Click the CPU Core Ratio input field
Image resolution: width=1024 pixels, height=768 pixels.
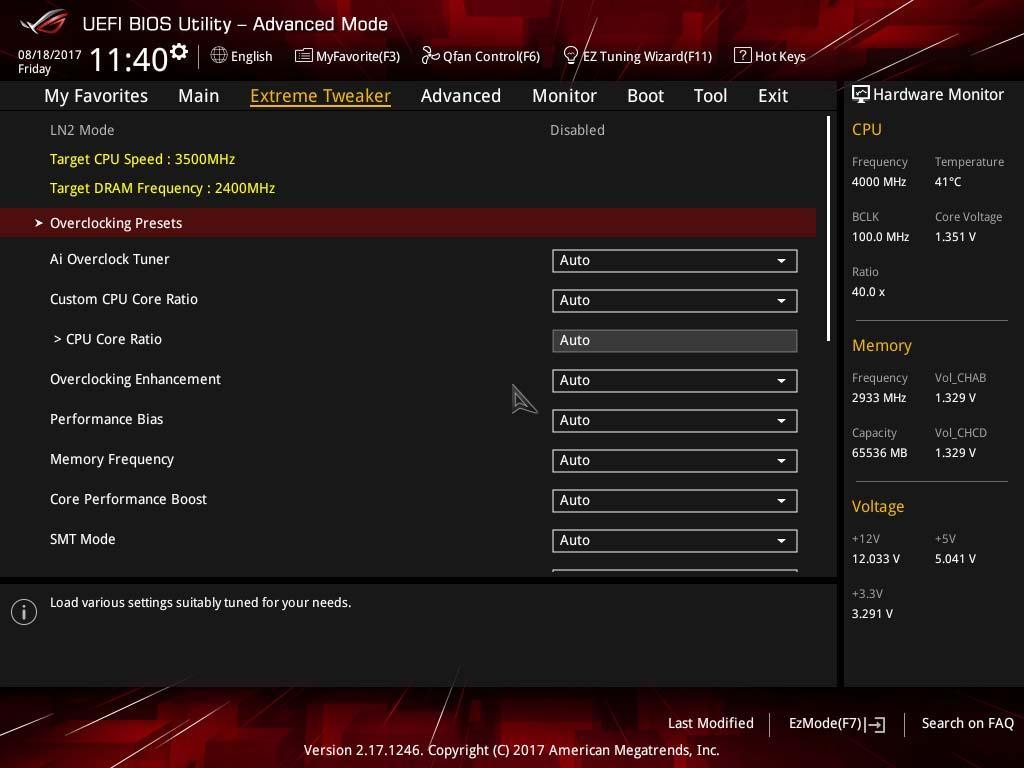675,341
